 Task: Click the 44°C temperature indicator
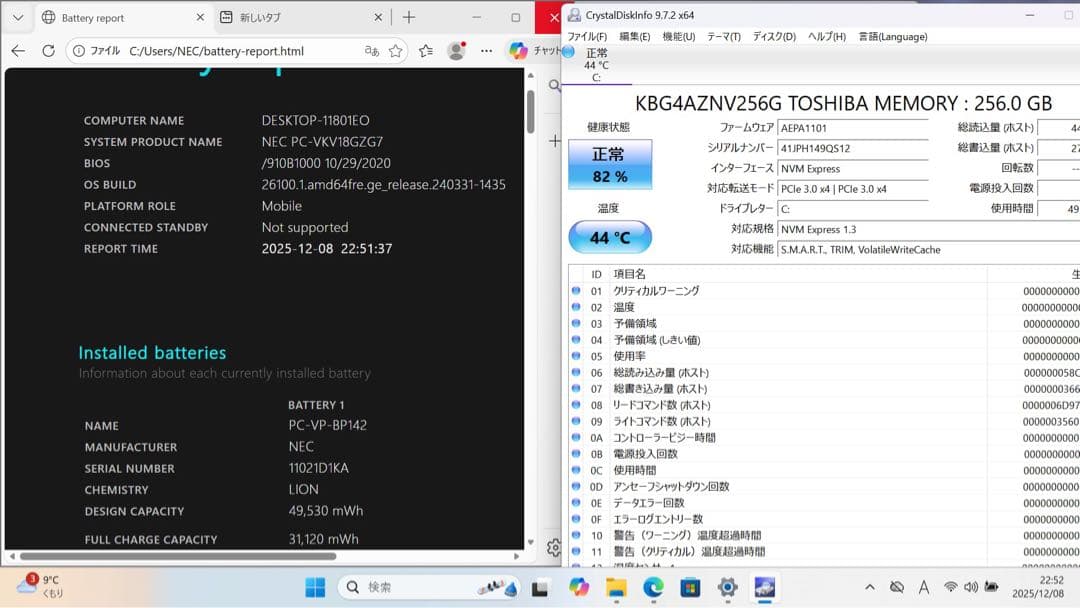coord(609,237)
